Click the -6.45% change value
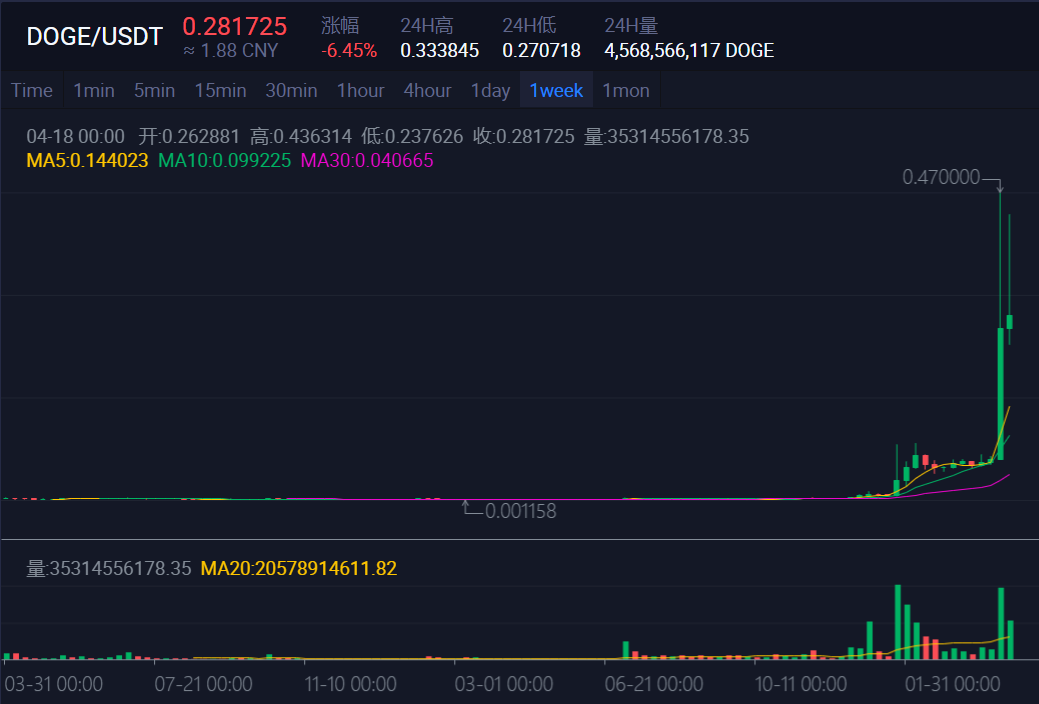 349,50
